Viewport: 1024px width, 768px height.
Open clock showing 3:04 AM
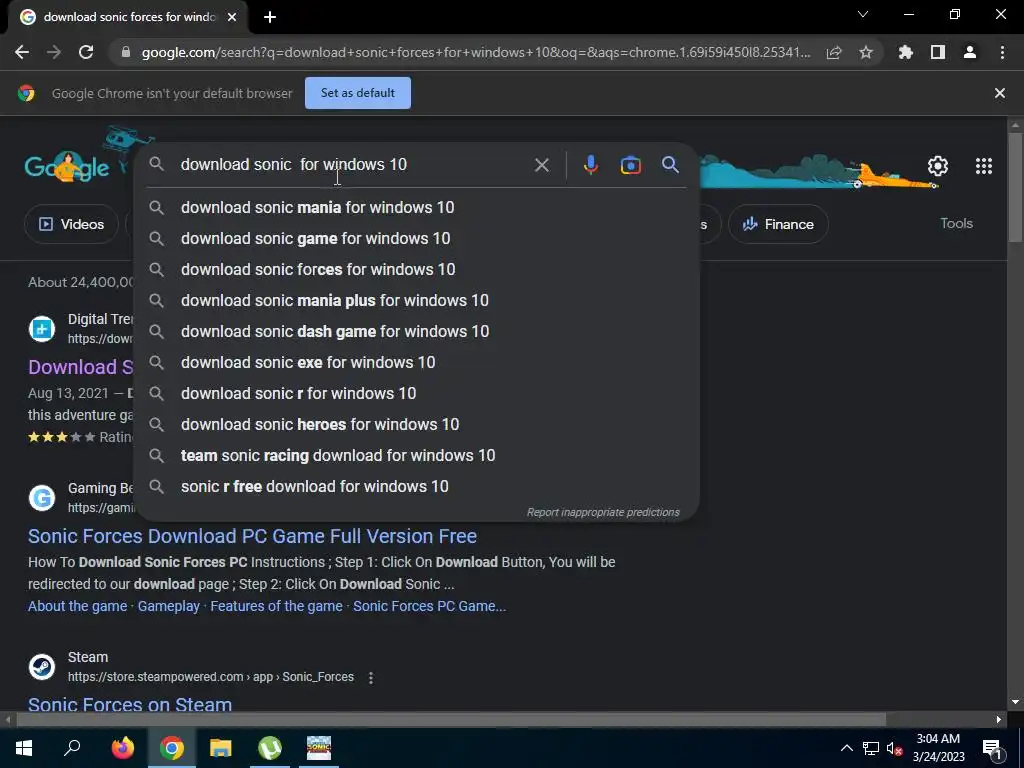pyautogui.click(x=938, y=748)
